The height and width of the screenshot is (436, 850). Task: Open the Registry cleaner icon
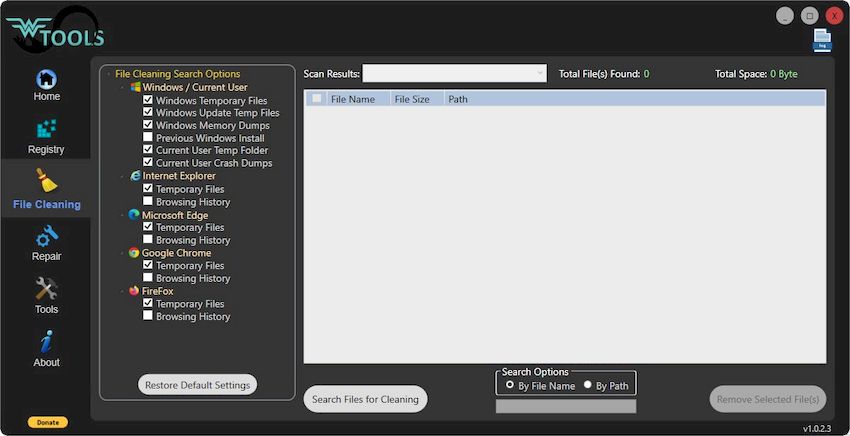coord(46,129)
